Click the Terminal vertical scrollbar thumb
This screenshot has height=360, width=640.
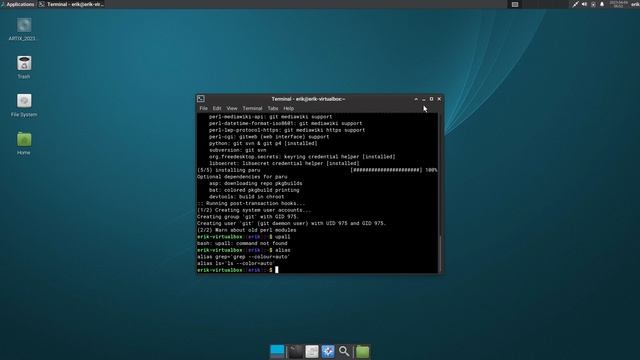tap(440, 253)
